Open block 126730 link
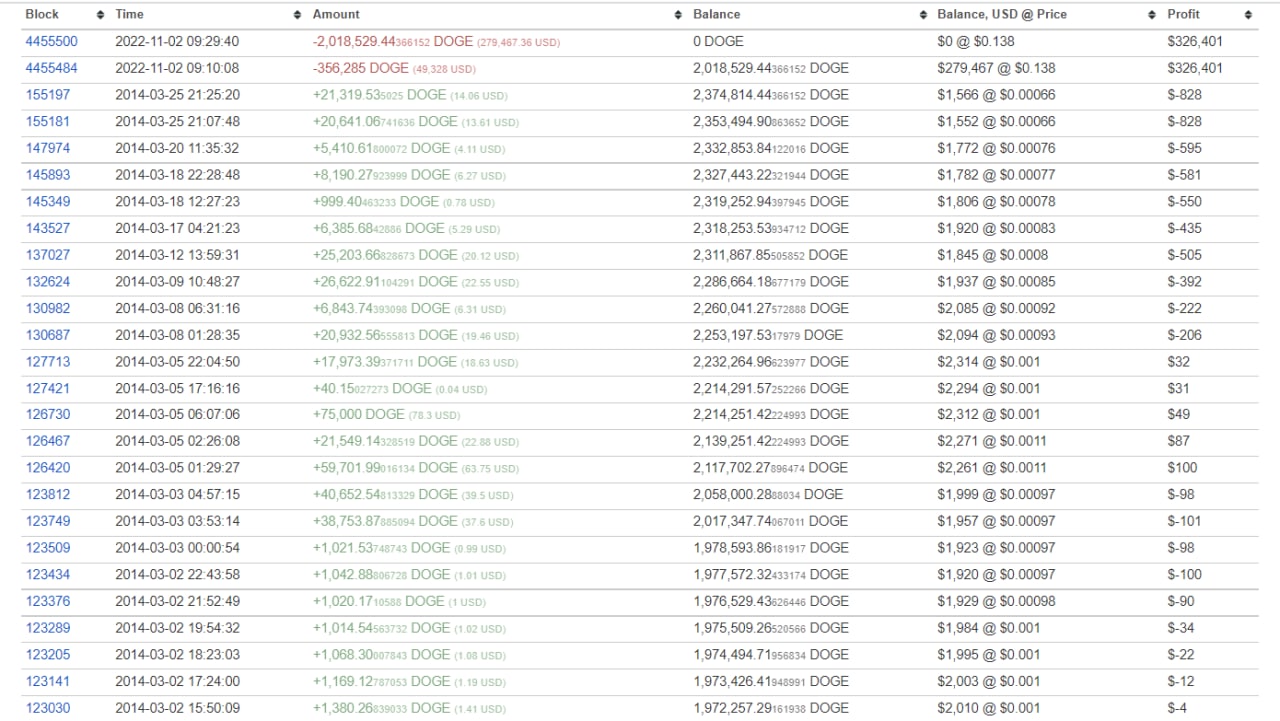Image resolution: width=1280 pixels, height=721 pixels. click(48, 415)
